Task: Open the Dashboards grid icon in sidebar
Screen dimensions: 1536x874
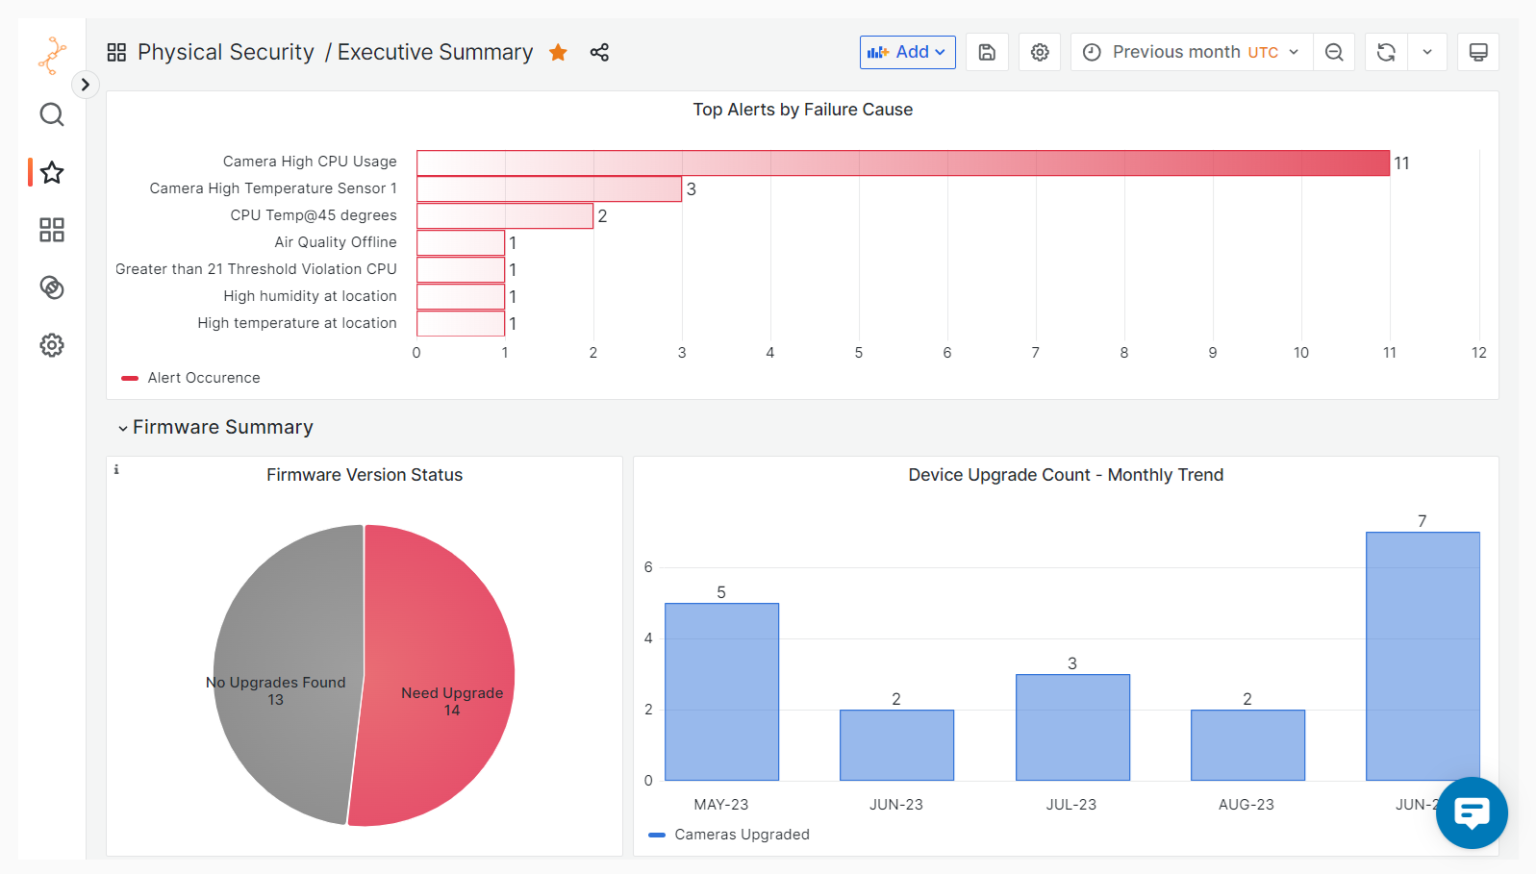Action: point(52,230)
